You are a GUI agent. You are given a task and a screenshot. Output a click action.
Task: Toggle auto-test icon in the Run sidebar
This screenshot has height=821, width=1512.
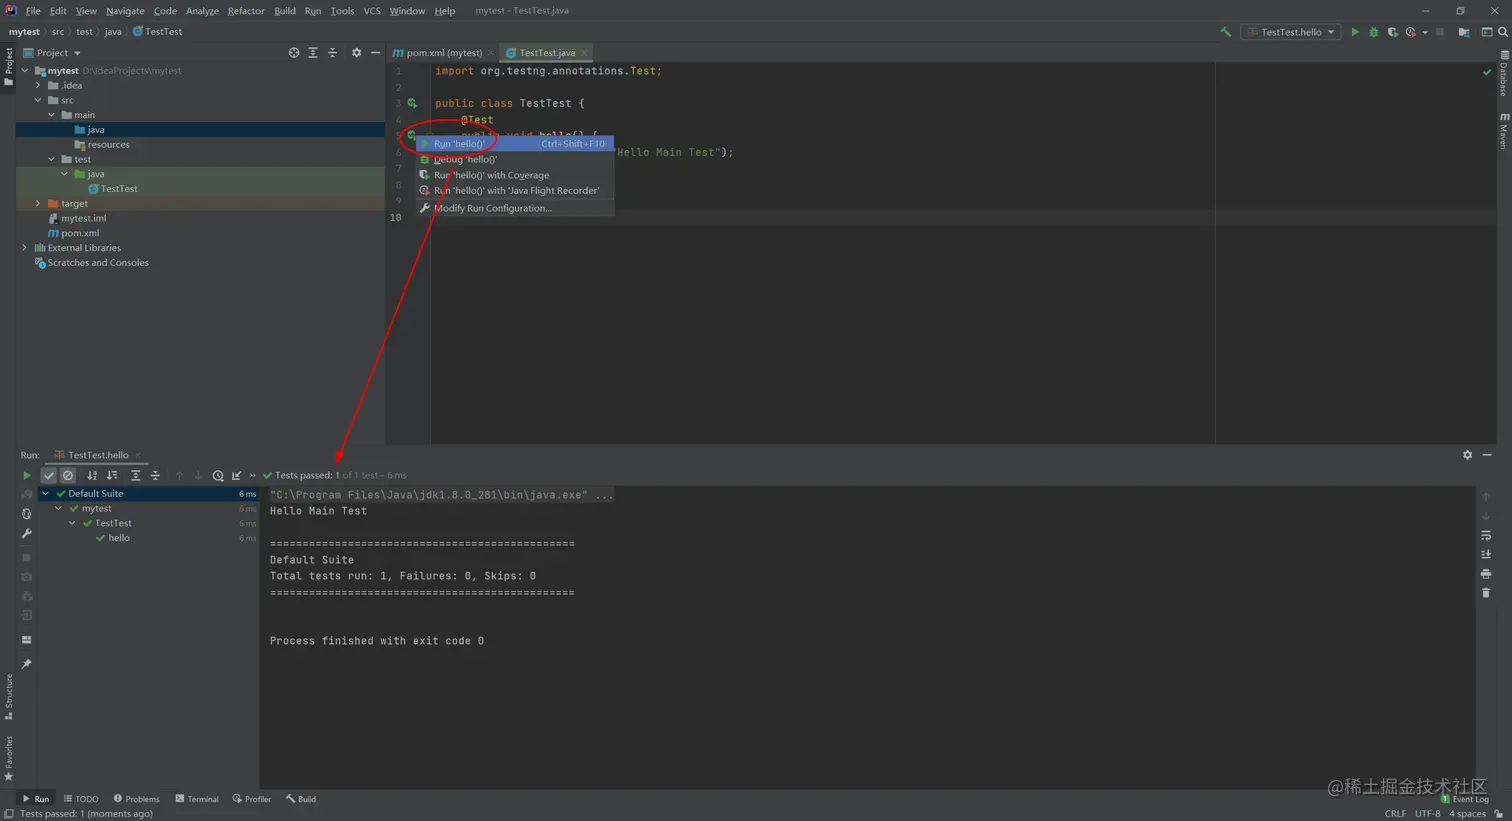pyautogui.click(x=27, y=514)
